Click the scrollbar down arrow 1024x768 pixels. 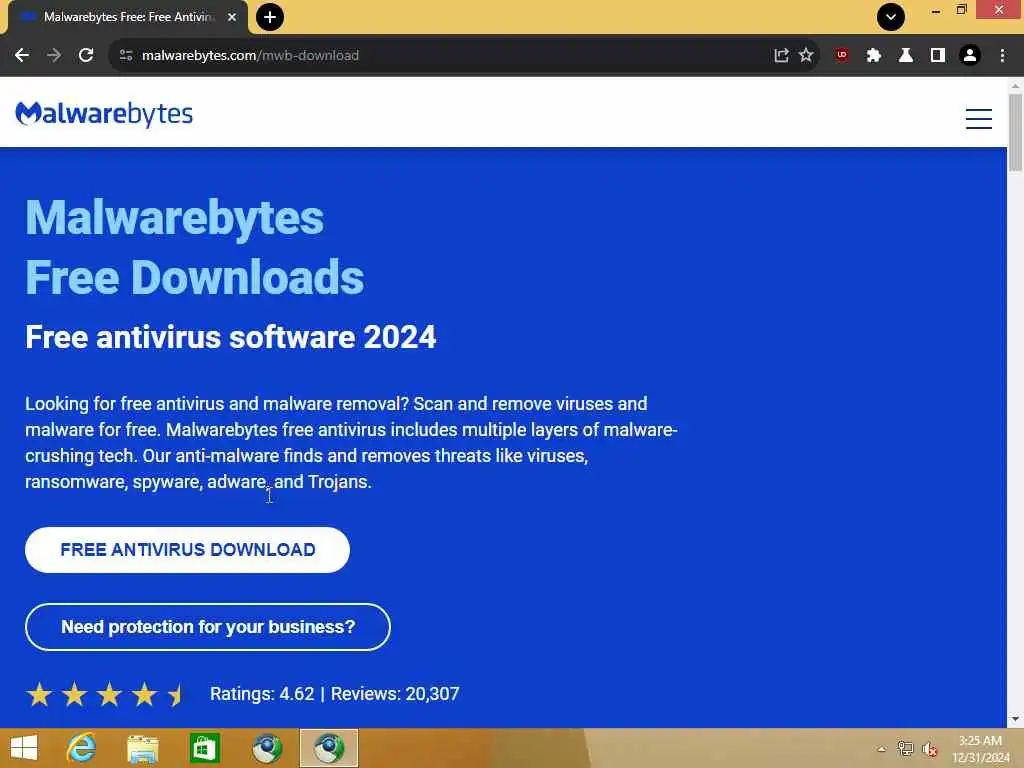tap(1015, 719)
